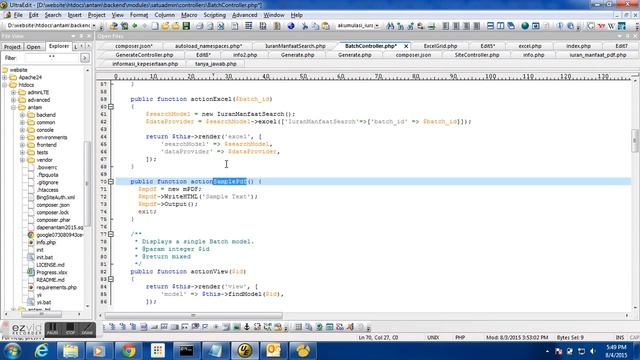Open the file path dropdown arrow
Viewport: 640px width, 360px height.
tap(94, 26)
